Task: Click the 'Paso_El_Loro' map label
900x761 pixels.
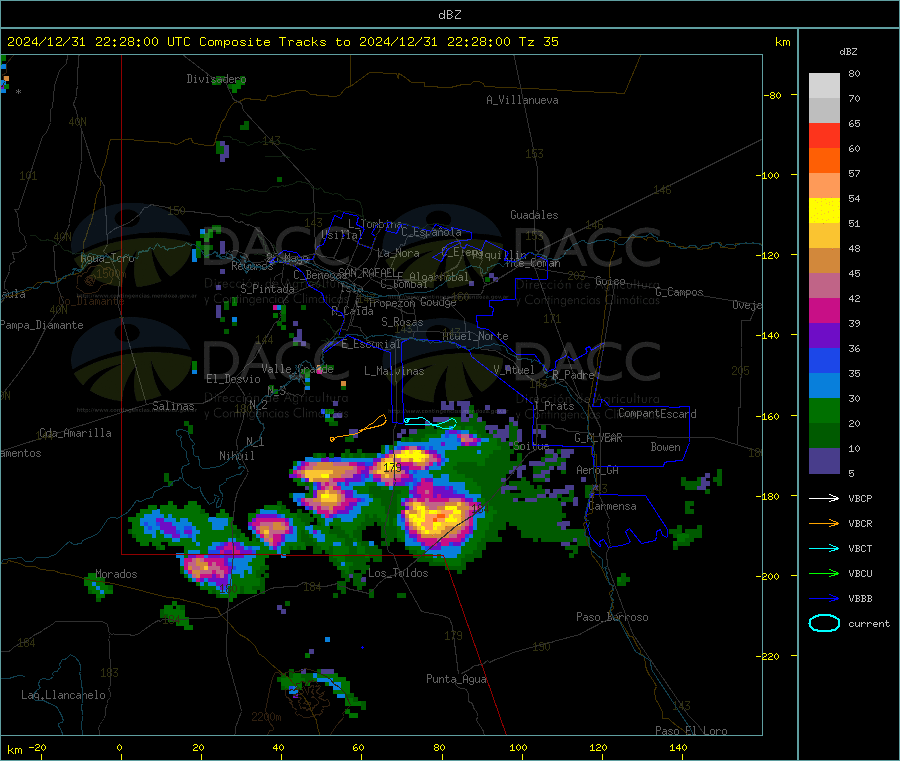Action: 691,731
